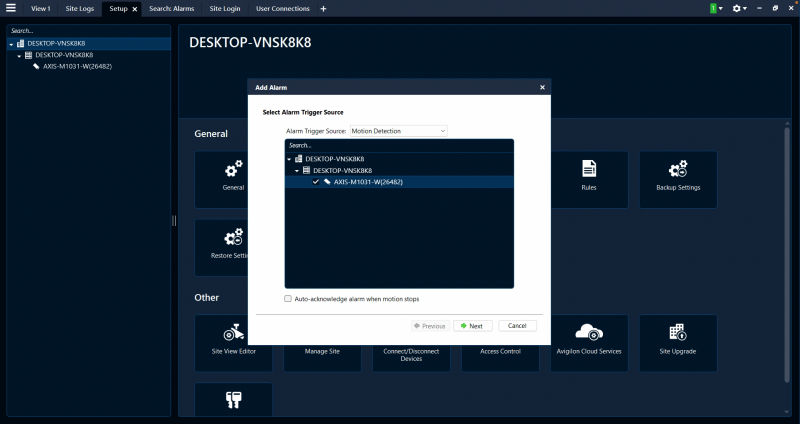Click server icon in dialog tree
The height and width of the screenshot is (424, 800).
click(306, 170)
